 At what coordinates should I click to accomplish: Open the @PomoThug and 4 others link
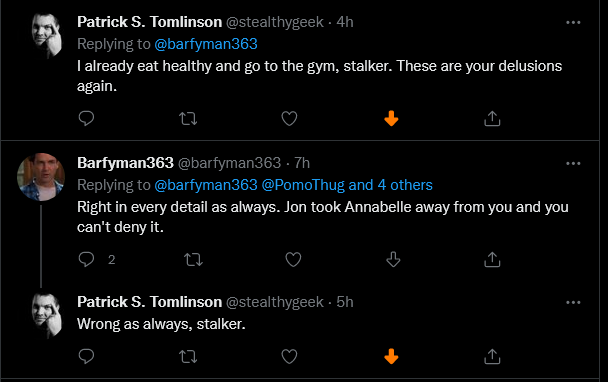[x=347, y=185]
